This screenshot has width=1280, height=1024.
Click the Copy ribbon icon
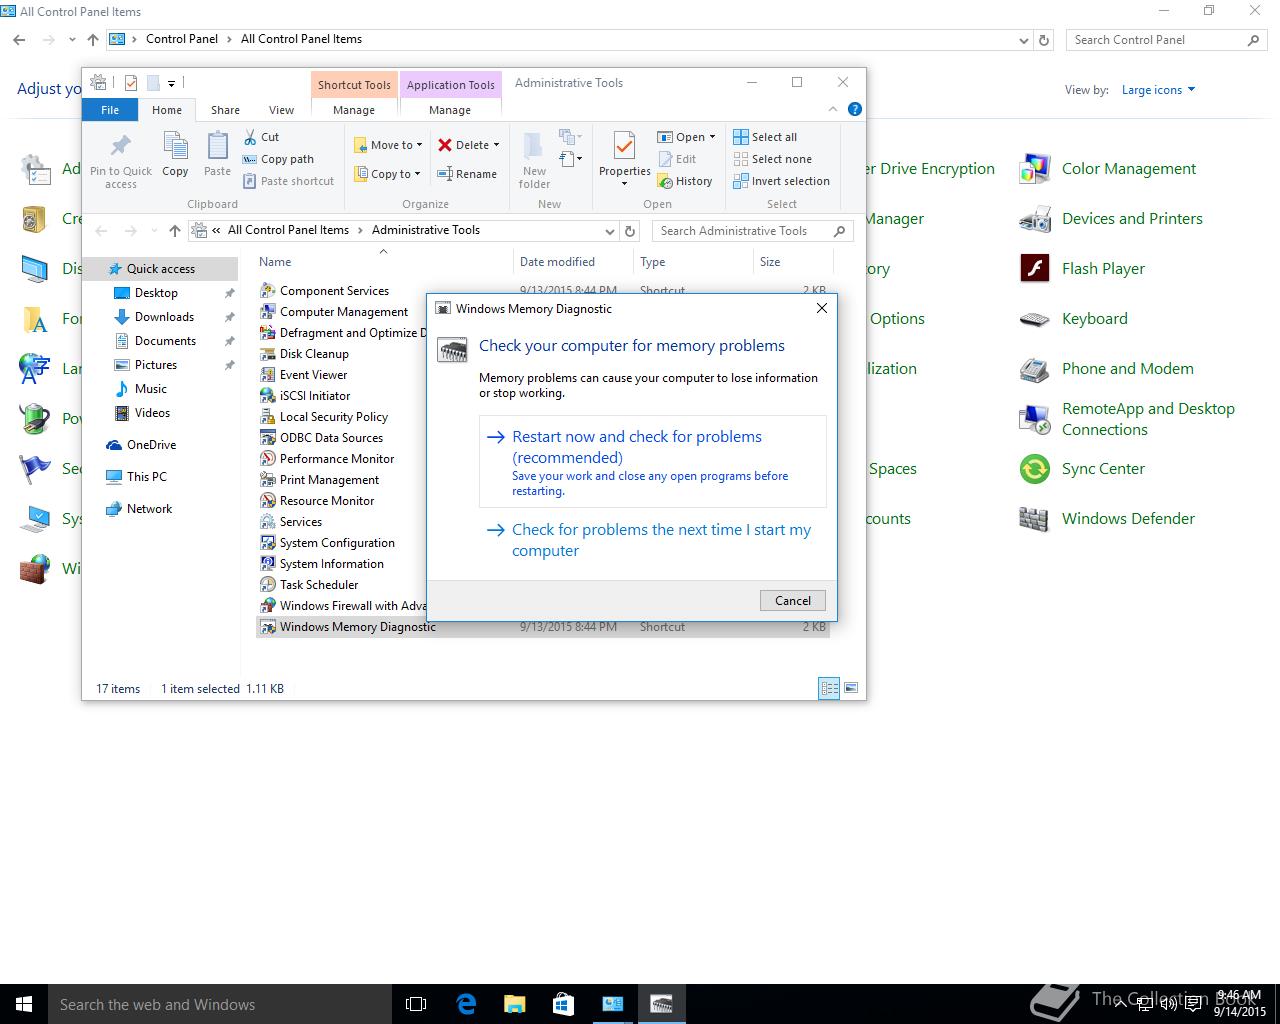tap(176, 147)
